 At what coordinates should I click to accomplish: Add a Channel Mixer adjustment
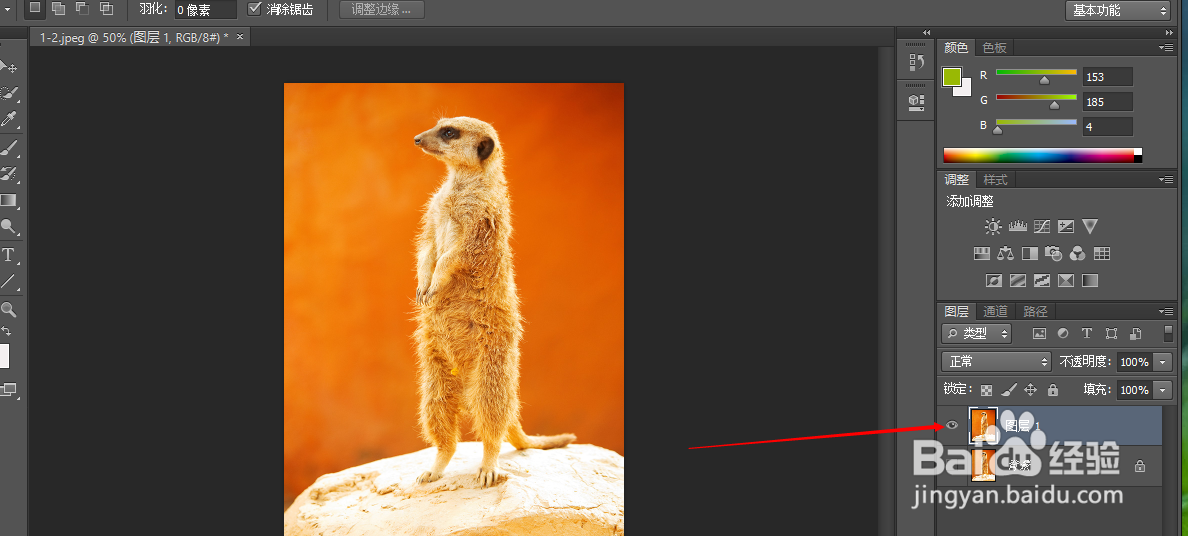(1077, 253)
